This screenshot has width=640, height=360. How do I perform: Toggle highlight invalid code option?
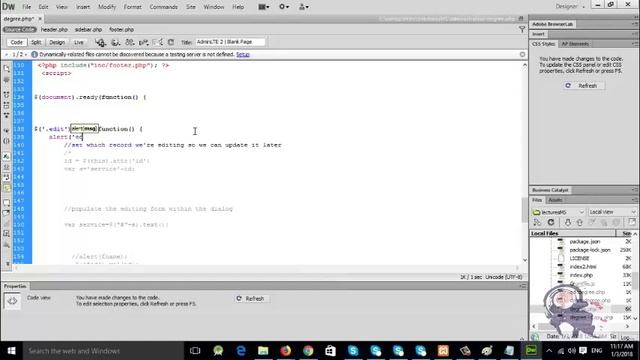tap(6, 167)
